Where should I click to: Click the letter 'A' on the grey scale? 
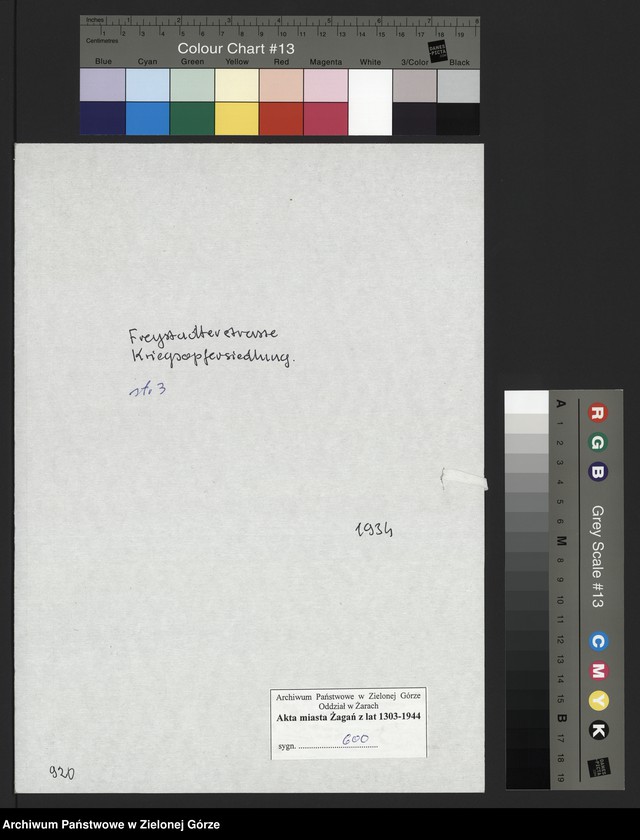point(561,403)
